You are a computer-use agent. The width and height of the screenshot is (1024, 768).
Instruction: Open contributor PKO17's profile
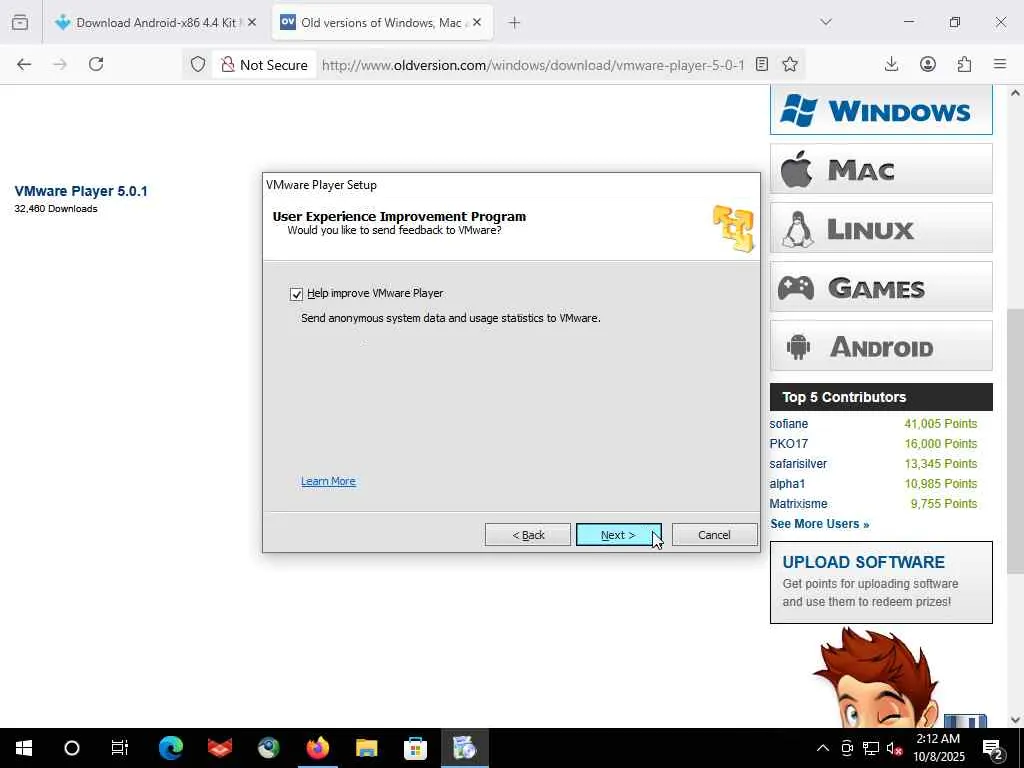click(x=788, y=443)
